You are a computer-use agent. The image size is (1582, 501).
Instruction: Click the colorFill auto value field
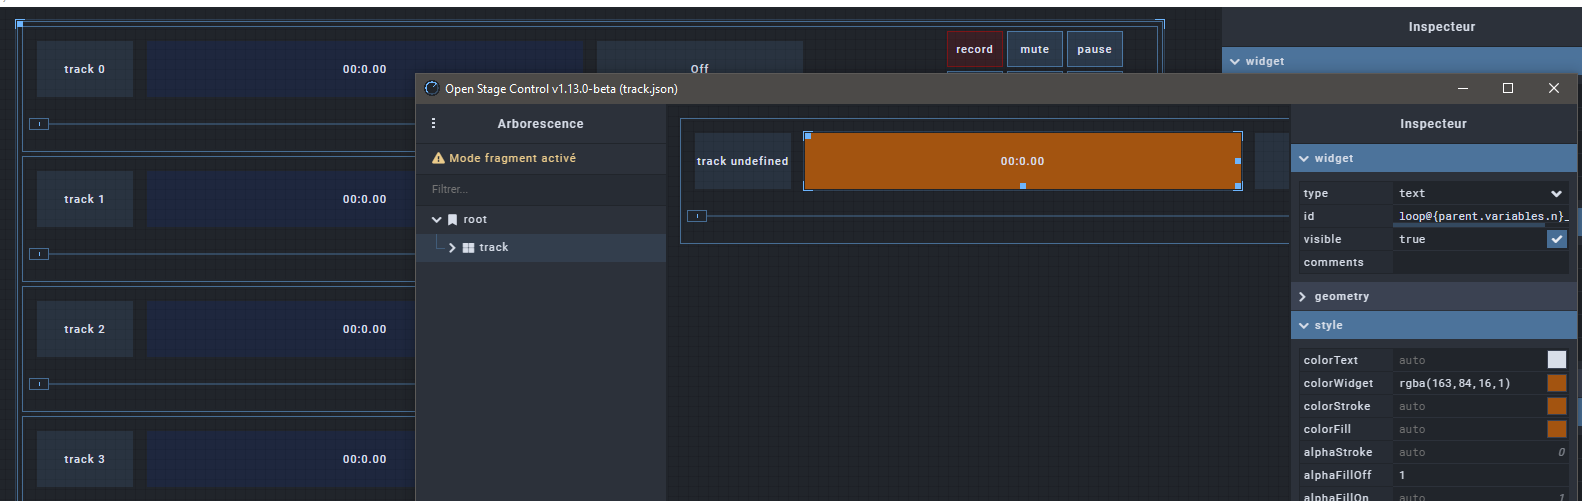click(x=1469, y=429)
